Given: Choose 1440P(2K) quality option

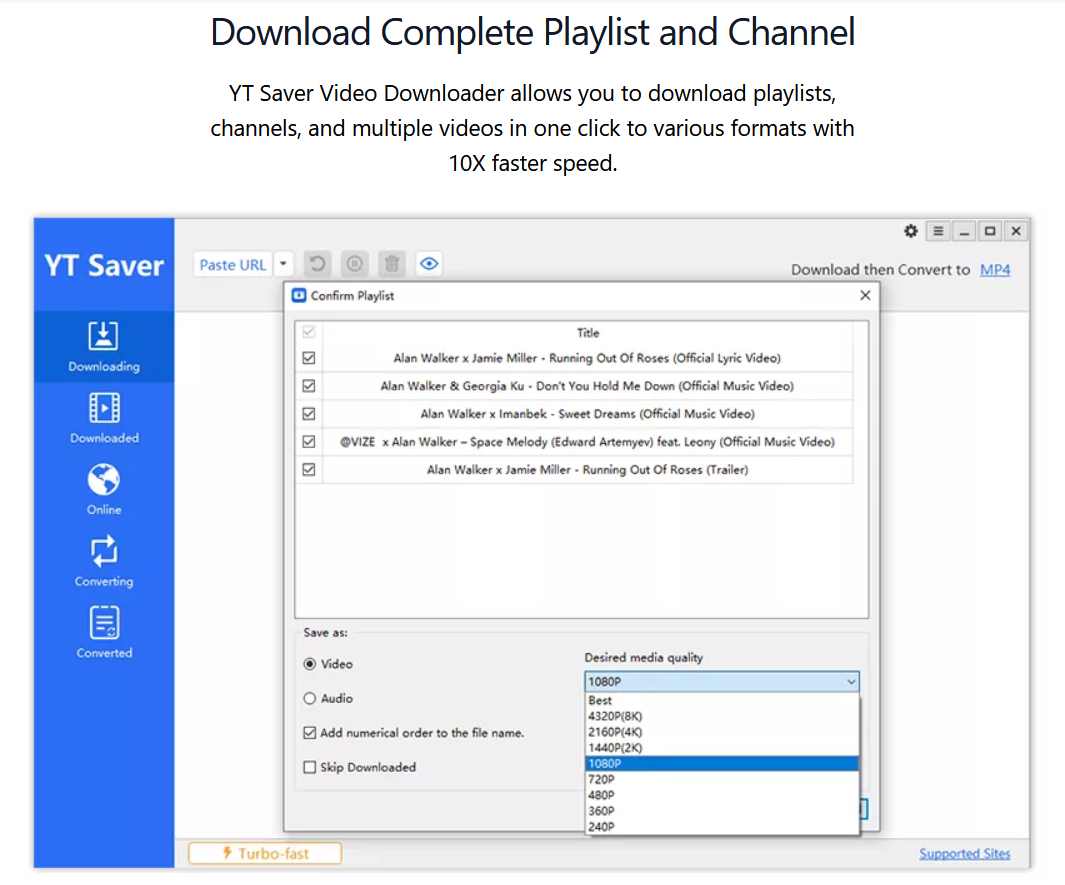Looking at the screenshot, I should tap(721, 748).
